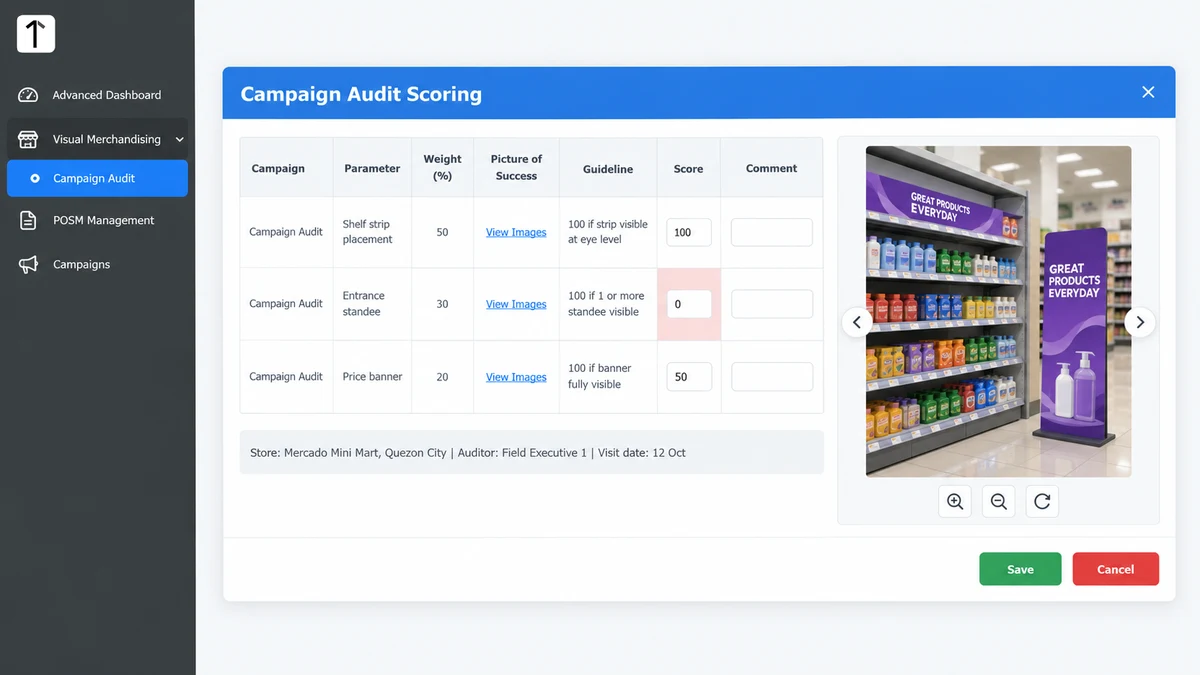Click the Score column header
This screenshot has height=675, width=1200.
(688, 169)
